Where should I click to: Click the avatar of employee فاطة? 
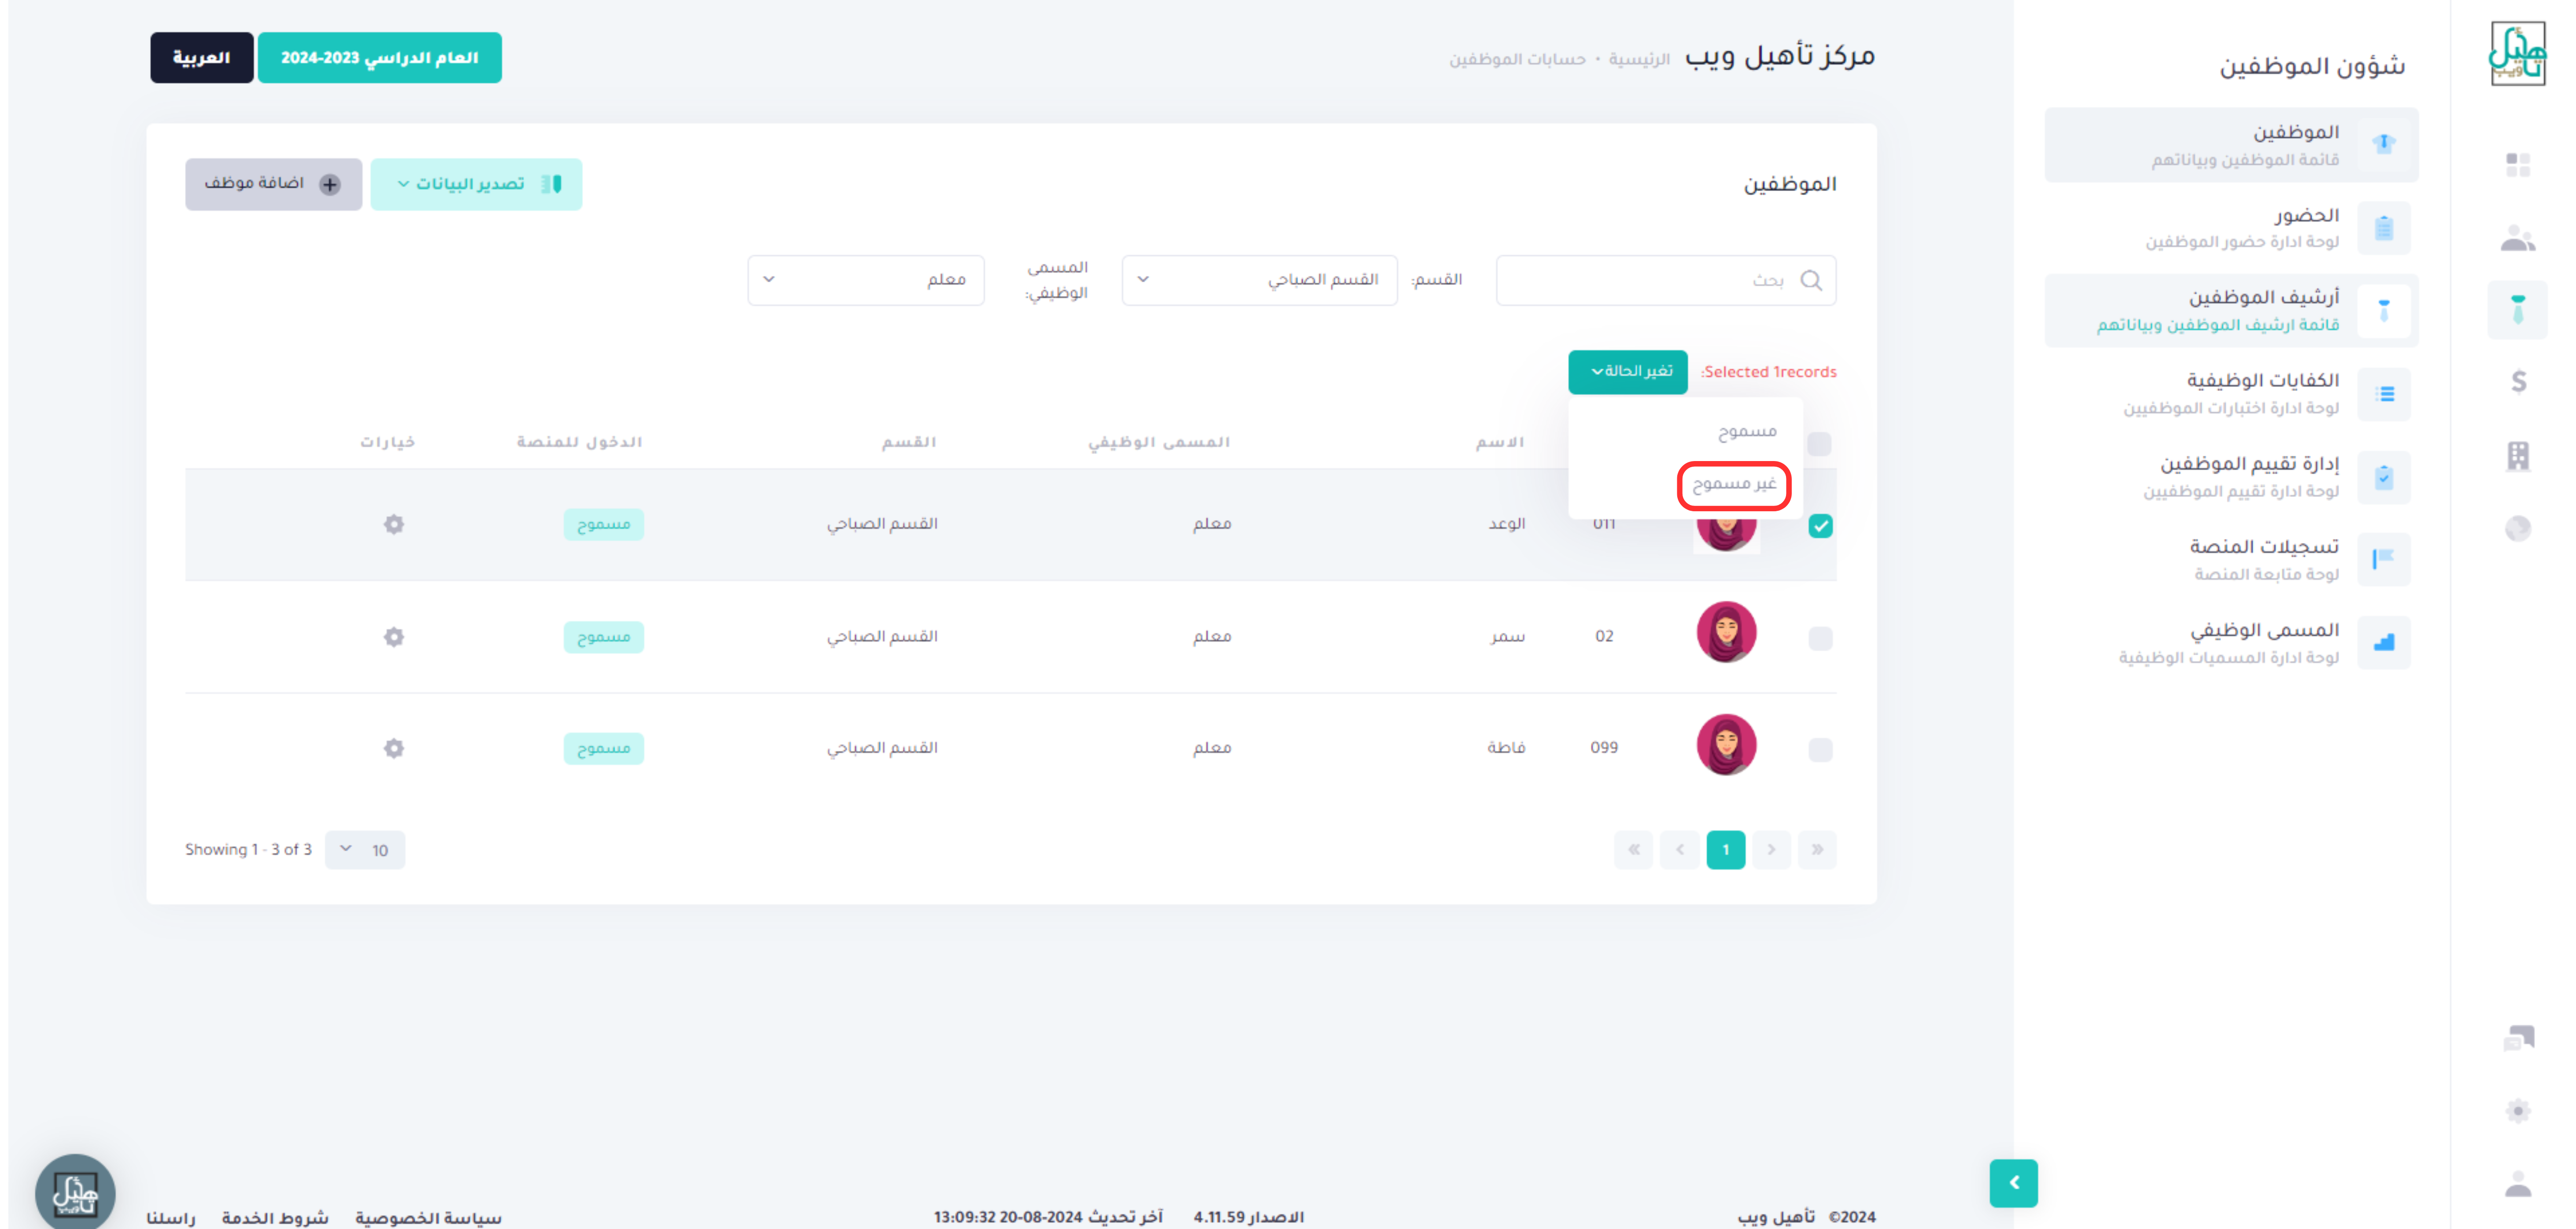[x=1726, y=744]
